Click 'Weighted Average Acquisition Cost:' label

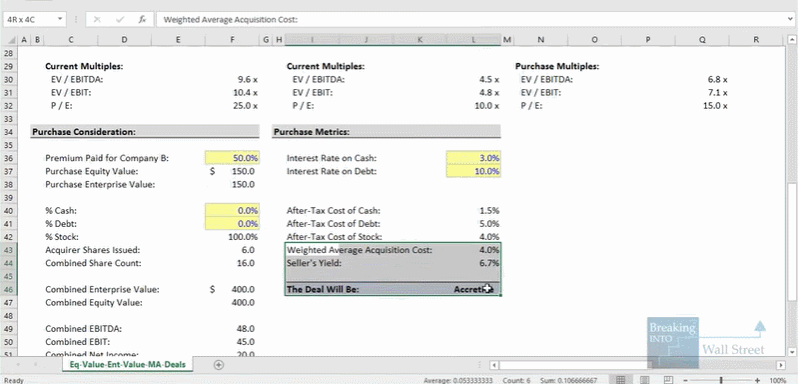click(x=360, y=250)
